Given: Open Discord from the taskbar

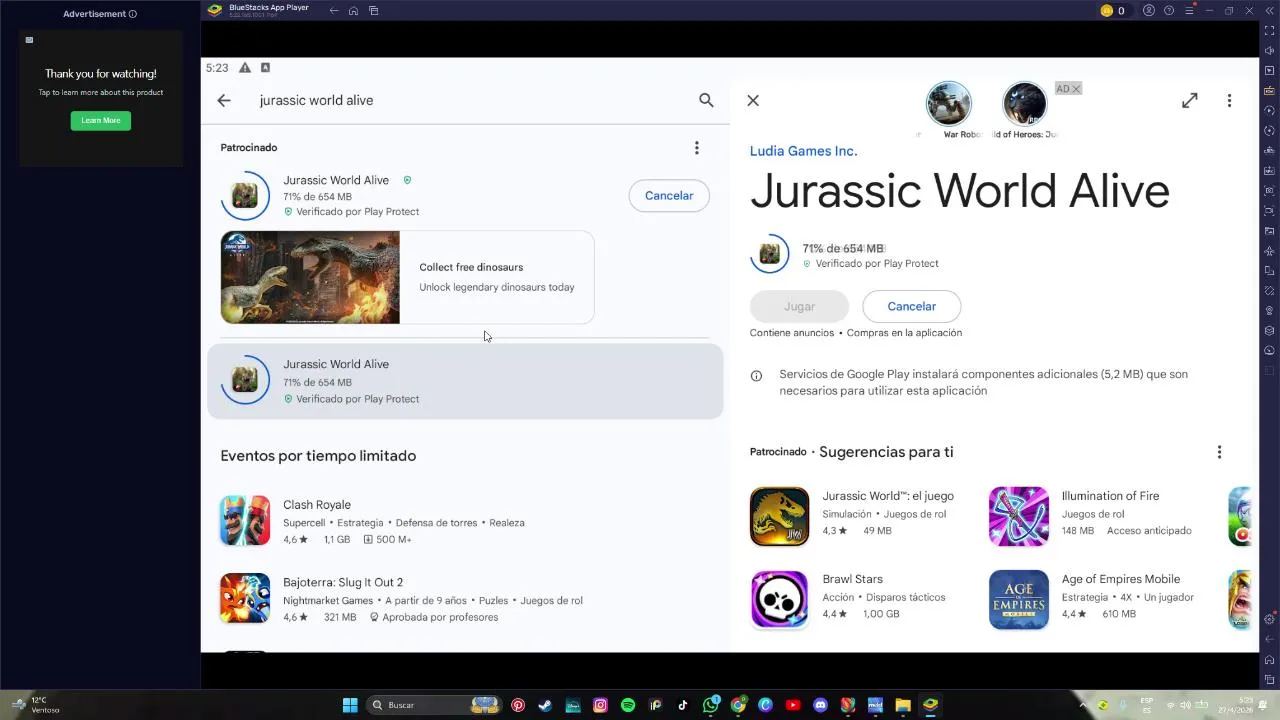Looking at the screenshot, I should pos(821,705).
